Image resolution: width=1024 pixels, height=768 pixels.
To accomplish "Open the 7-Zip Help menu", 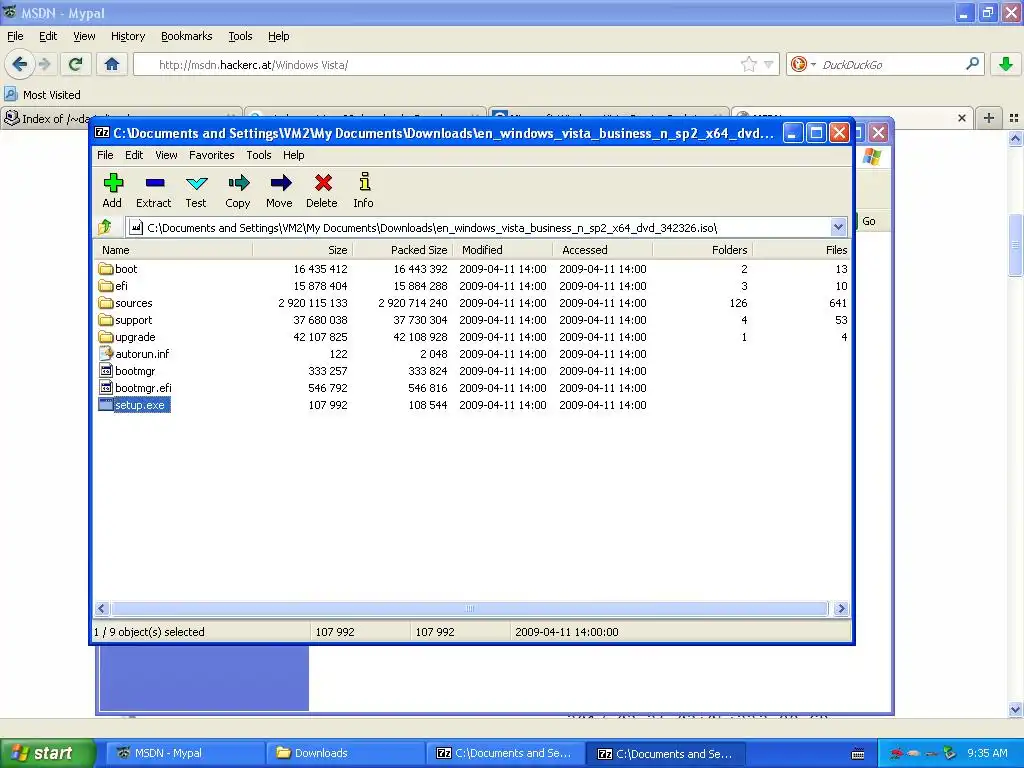I will 293,155.
